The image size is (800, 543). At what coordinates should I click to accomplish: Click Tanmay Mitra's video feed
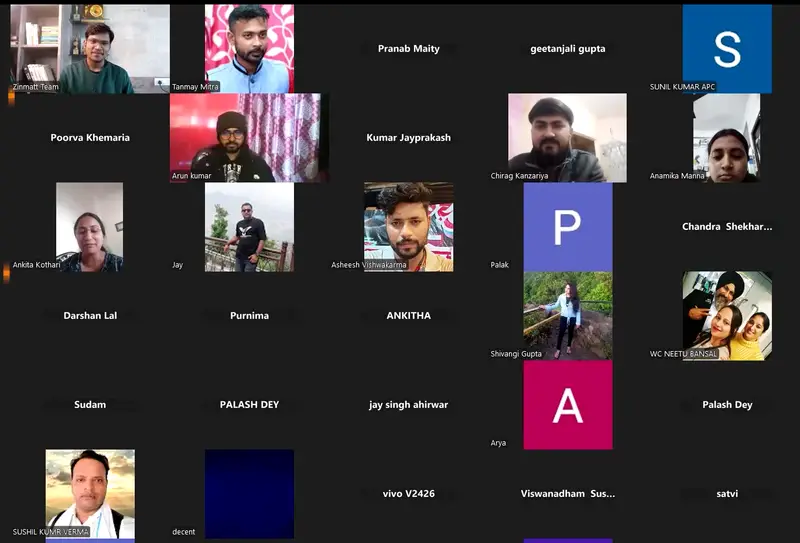pos(249,48)
